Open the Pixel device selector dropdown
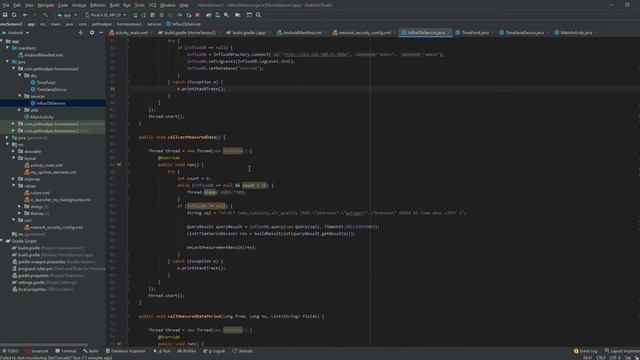Screen dimensions: 640x360 coord(106,15)
